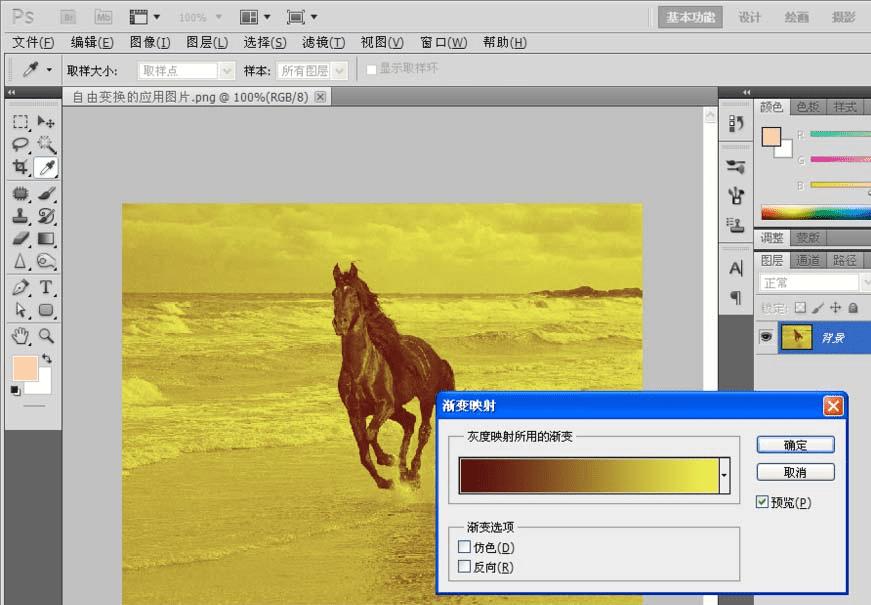
Task: Switch to the 基本功能 workspace
Action: tap(690, 17)
